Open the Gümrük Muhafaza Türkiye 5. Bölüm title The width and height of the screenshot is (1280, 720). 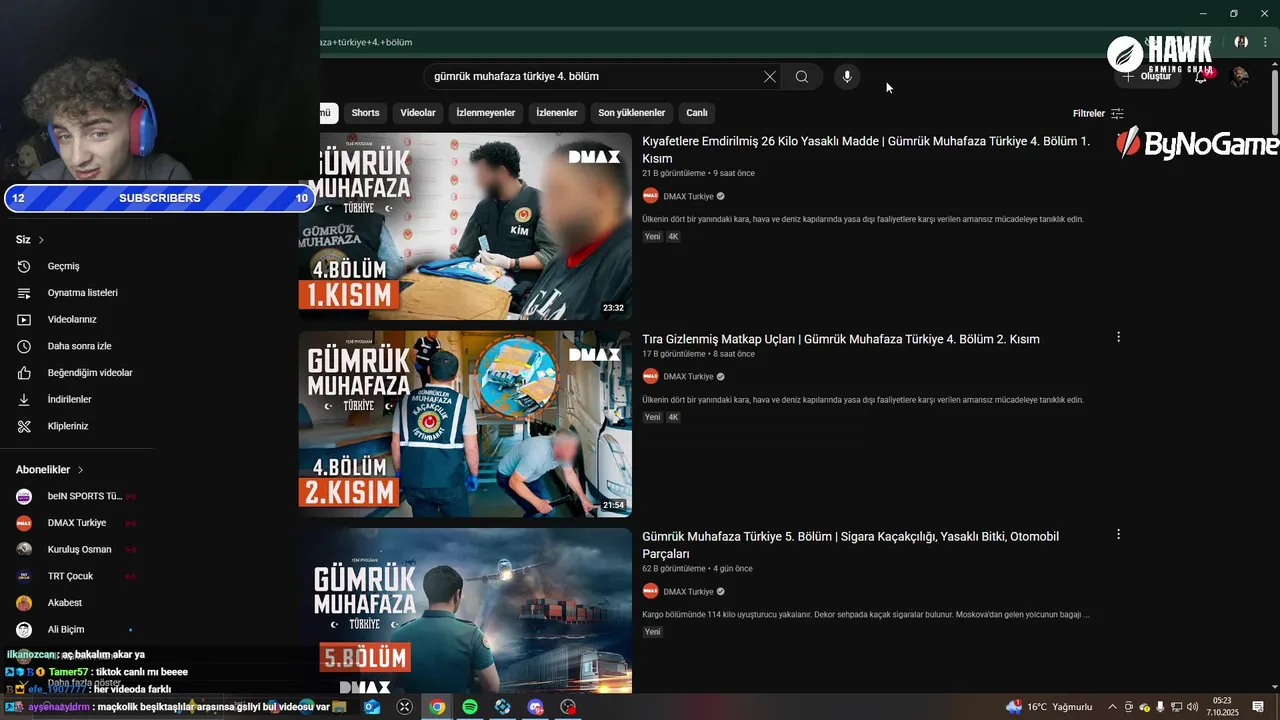[850, 545]
